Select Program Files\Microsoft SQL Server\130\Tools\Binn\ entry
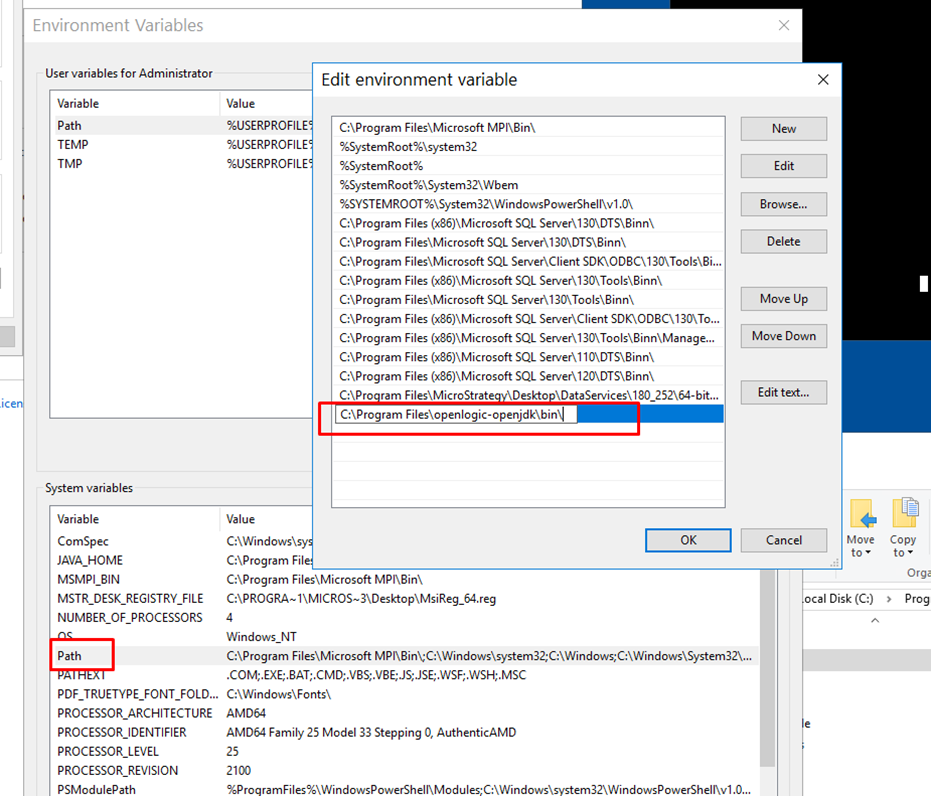Image resolution: width=931 pixels, height=796 pixels. 528,300
